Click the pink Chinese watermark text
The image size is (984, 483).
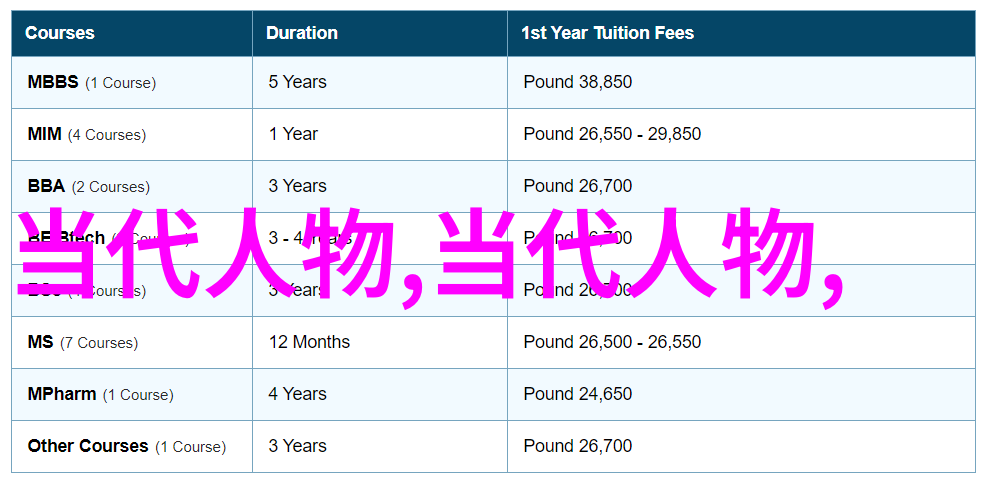click(x=430, y=257)
